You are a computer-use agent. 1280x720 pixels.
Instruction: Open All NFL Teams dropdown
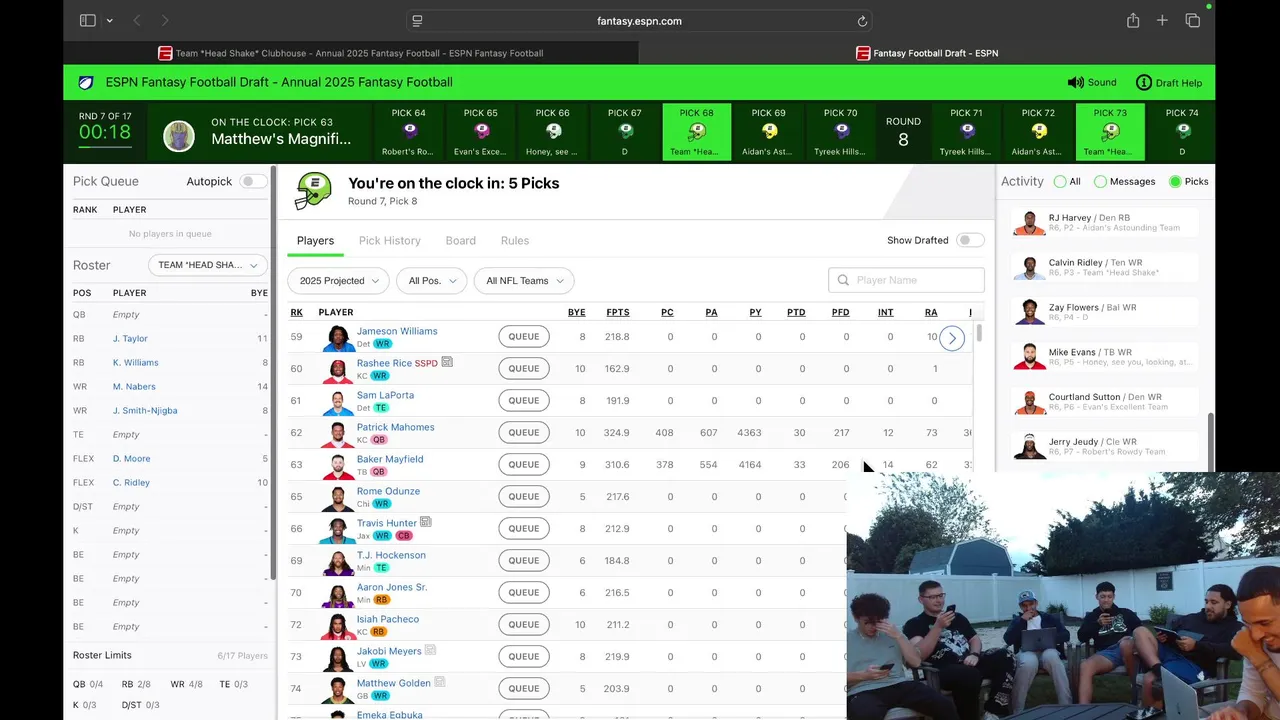[524, 281]
